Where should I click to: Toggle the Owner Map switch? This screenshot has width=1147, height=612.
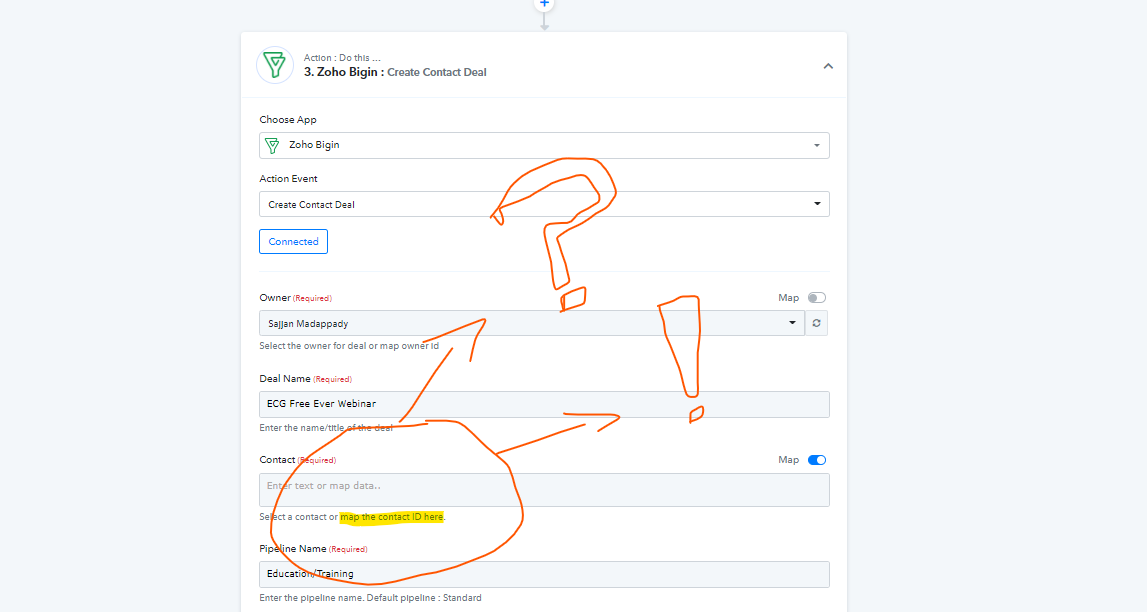[816, 298]
